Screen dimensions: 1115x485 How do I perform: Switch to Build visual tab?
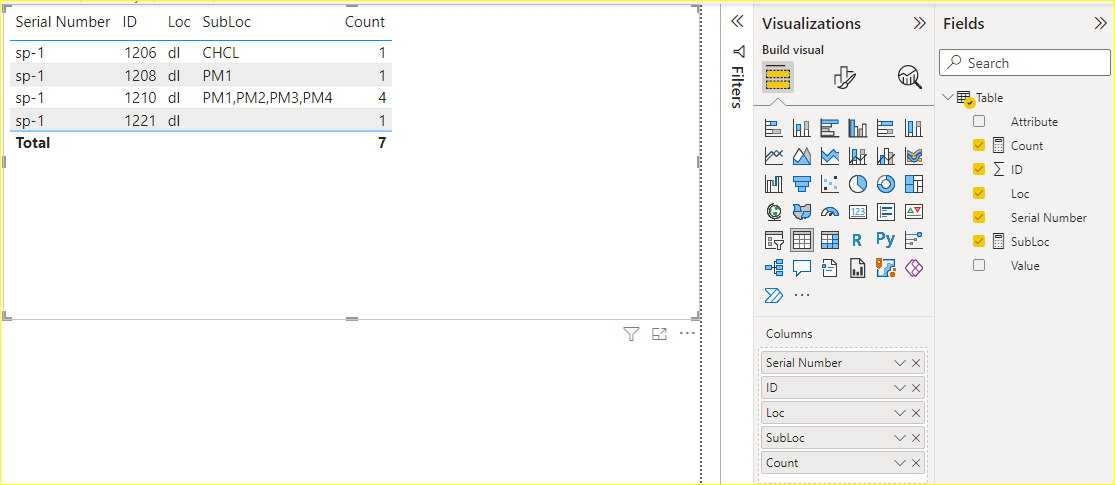(779, 77)
